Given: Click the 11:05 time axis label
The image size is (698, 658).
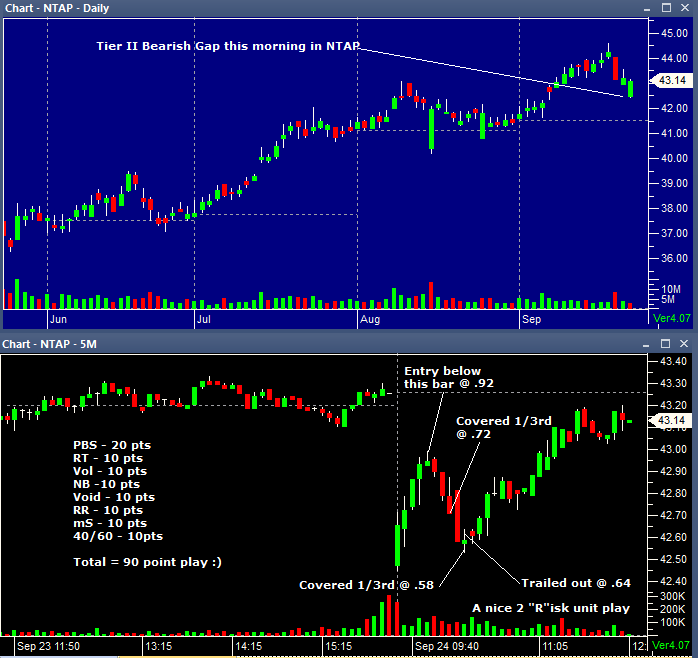Looking at the screenshot, I should pos(555,646).
